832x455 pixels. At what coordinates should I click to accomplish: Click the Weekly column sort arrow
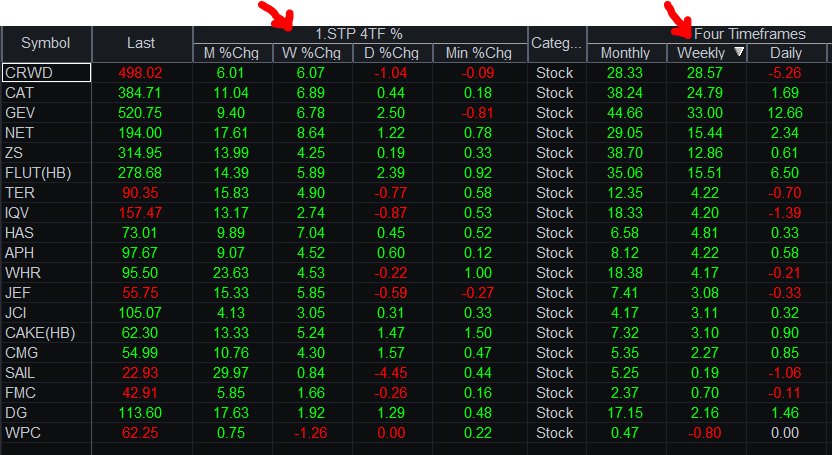pyautogui.click(x=739, y=52)
